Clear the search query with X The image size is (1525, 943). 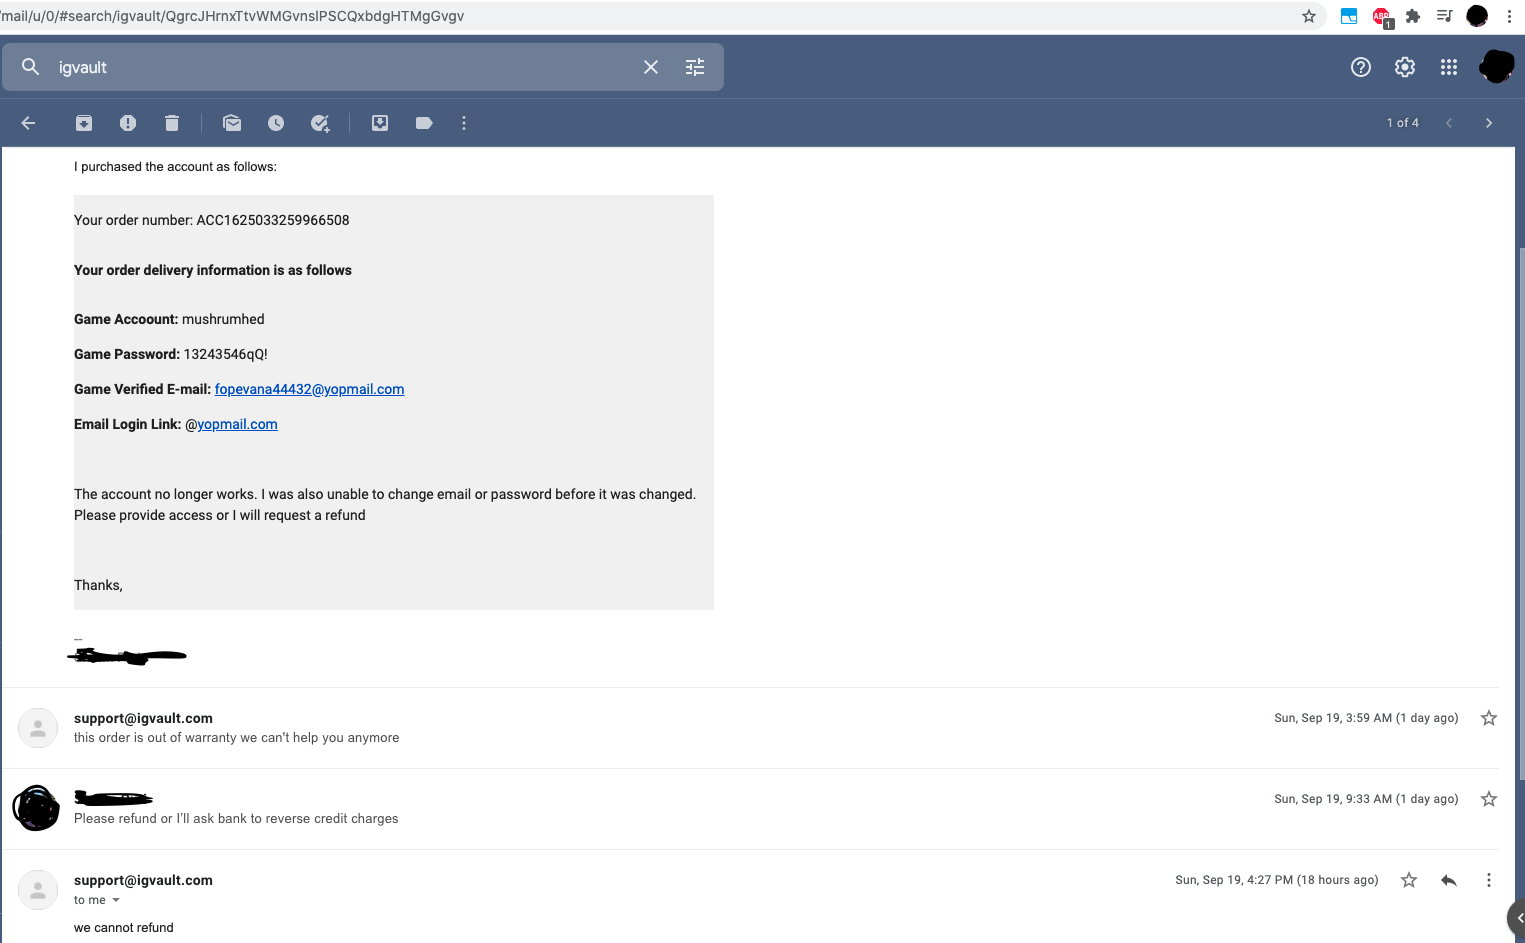point(651,67)
